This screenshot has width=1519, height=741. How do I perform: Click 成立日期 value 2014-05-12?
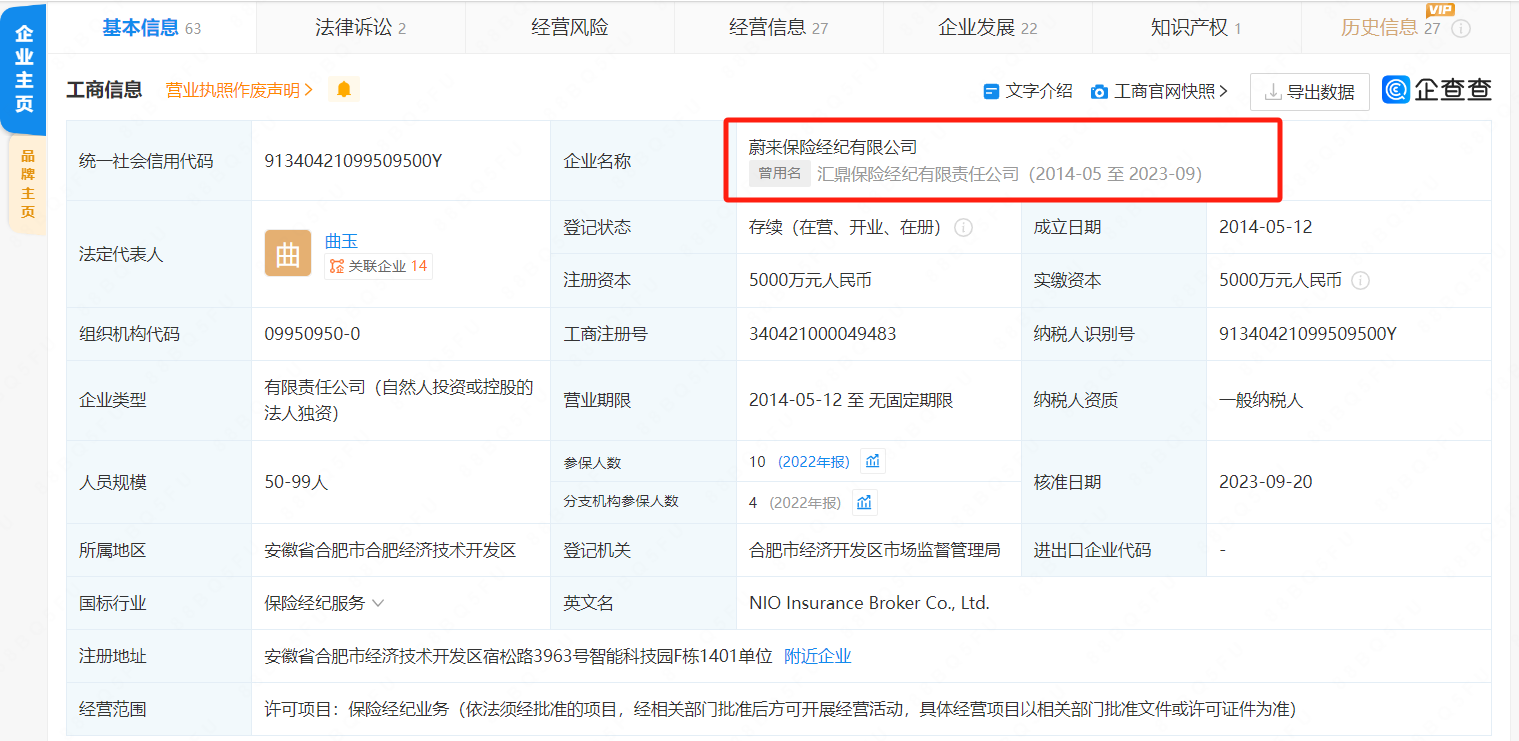[x=1265, y=227]
